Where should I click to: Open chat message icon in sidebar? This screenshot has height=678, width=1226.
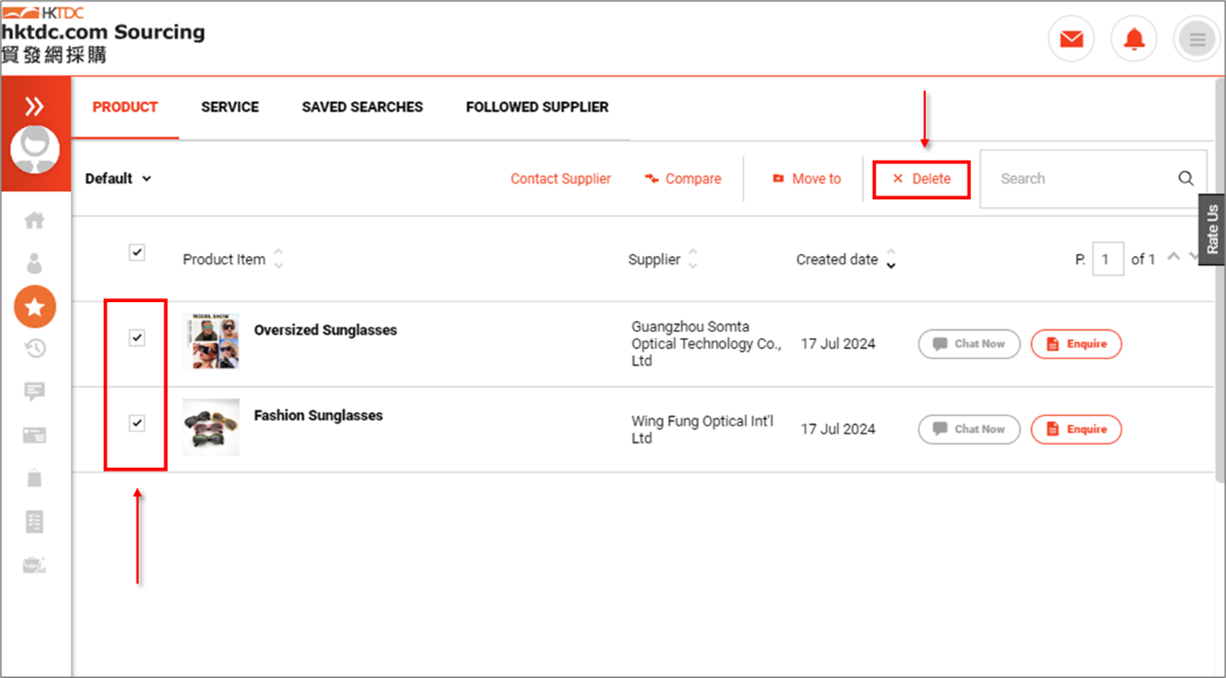pyautogui.click(x=35, y=392)
